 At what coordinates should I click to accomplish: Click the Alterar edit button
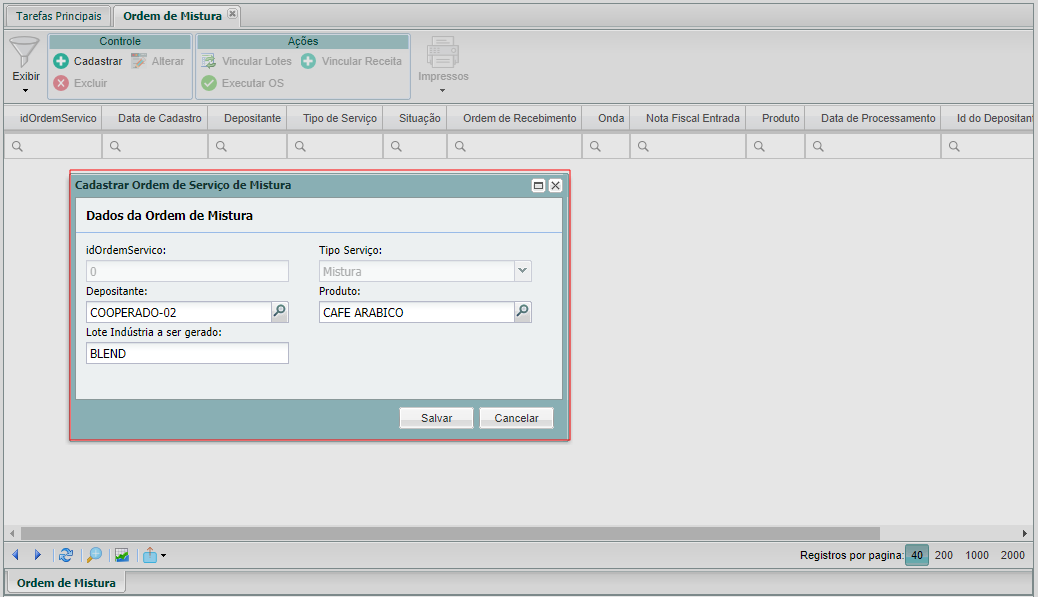click(158, 61)
